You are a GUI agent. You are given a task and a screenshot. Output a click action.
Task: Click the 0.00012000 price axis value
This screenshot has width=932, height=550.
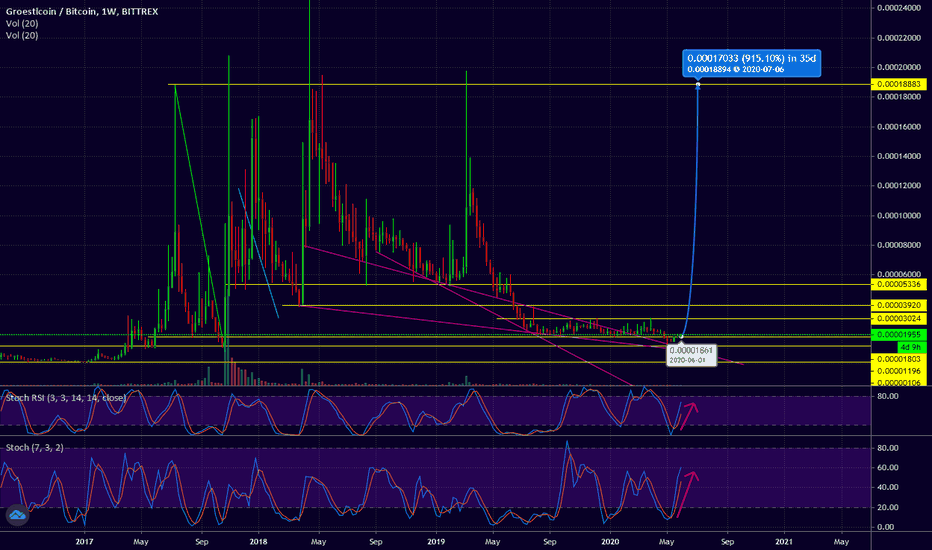[x=899, y=186]
